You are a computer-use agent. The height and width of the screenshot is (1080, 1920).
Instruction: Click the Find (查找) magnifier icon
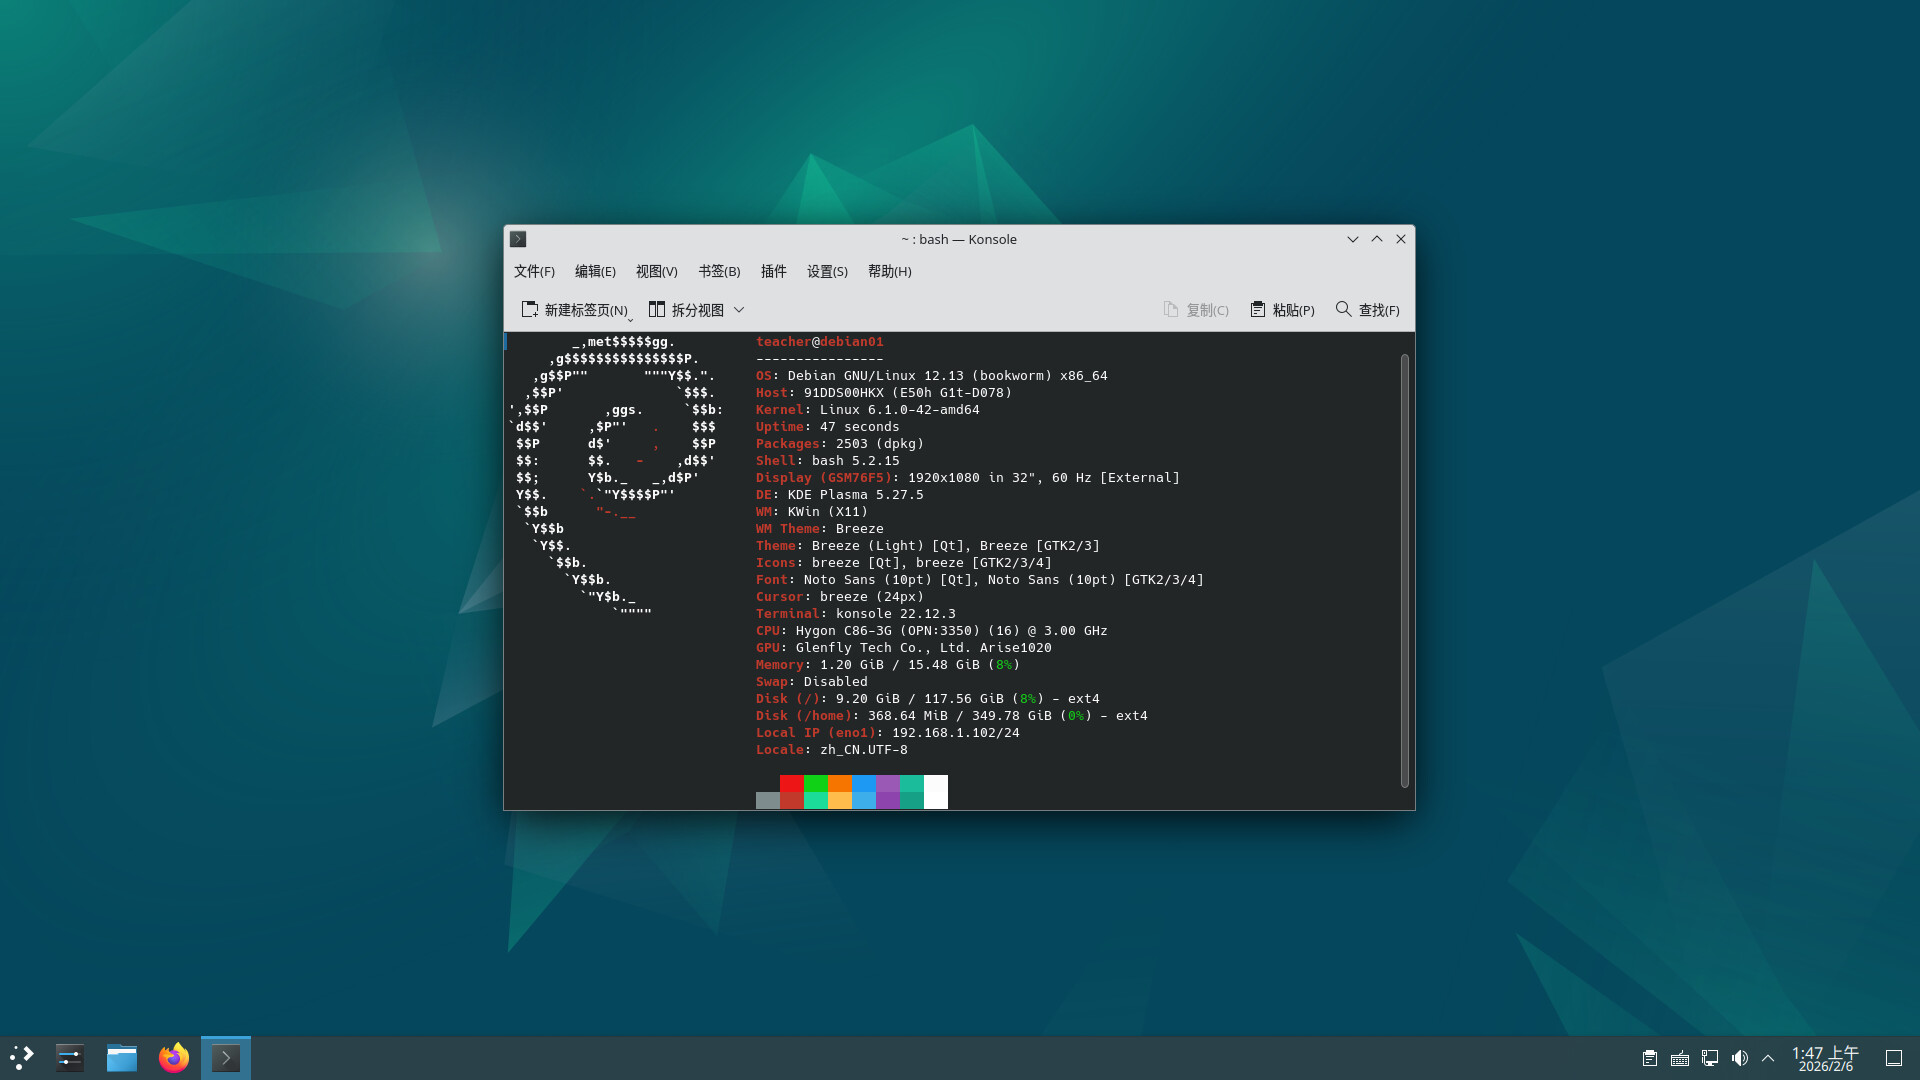(x=1343, y=310)
